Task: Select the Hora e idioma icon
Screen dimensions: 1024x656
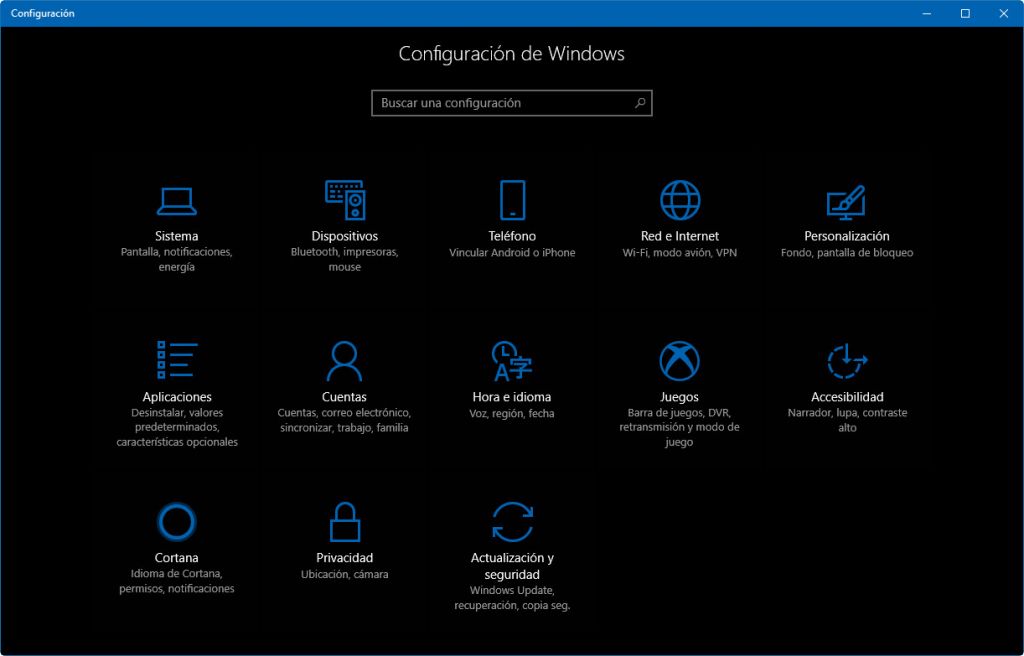Action: pyautogui.click(x=512, y=360)
